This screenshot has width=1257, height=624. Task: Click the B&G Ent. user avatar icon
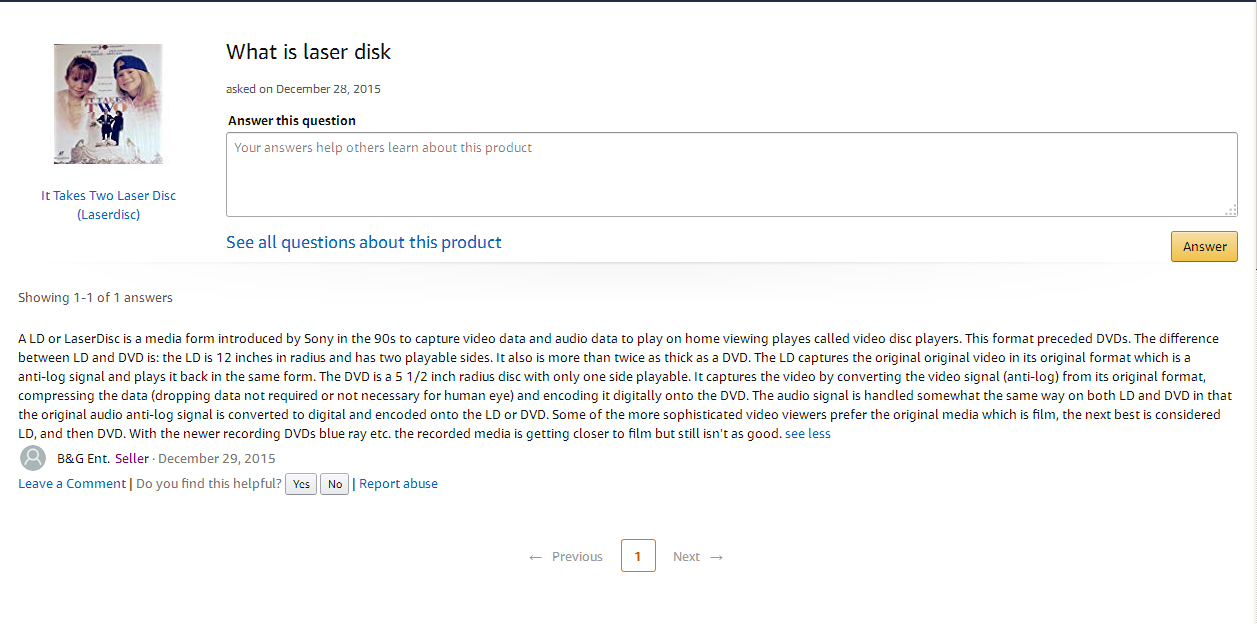[x=33, y=458]
